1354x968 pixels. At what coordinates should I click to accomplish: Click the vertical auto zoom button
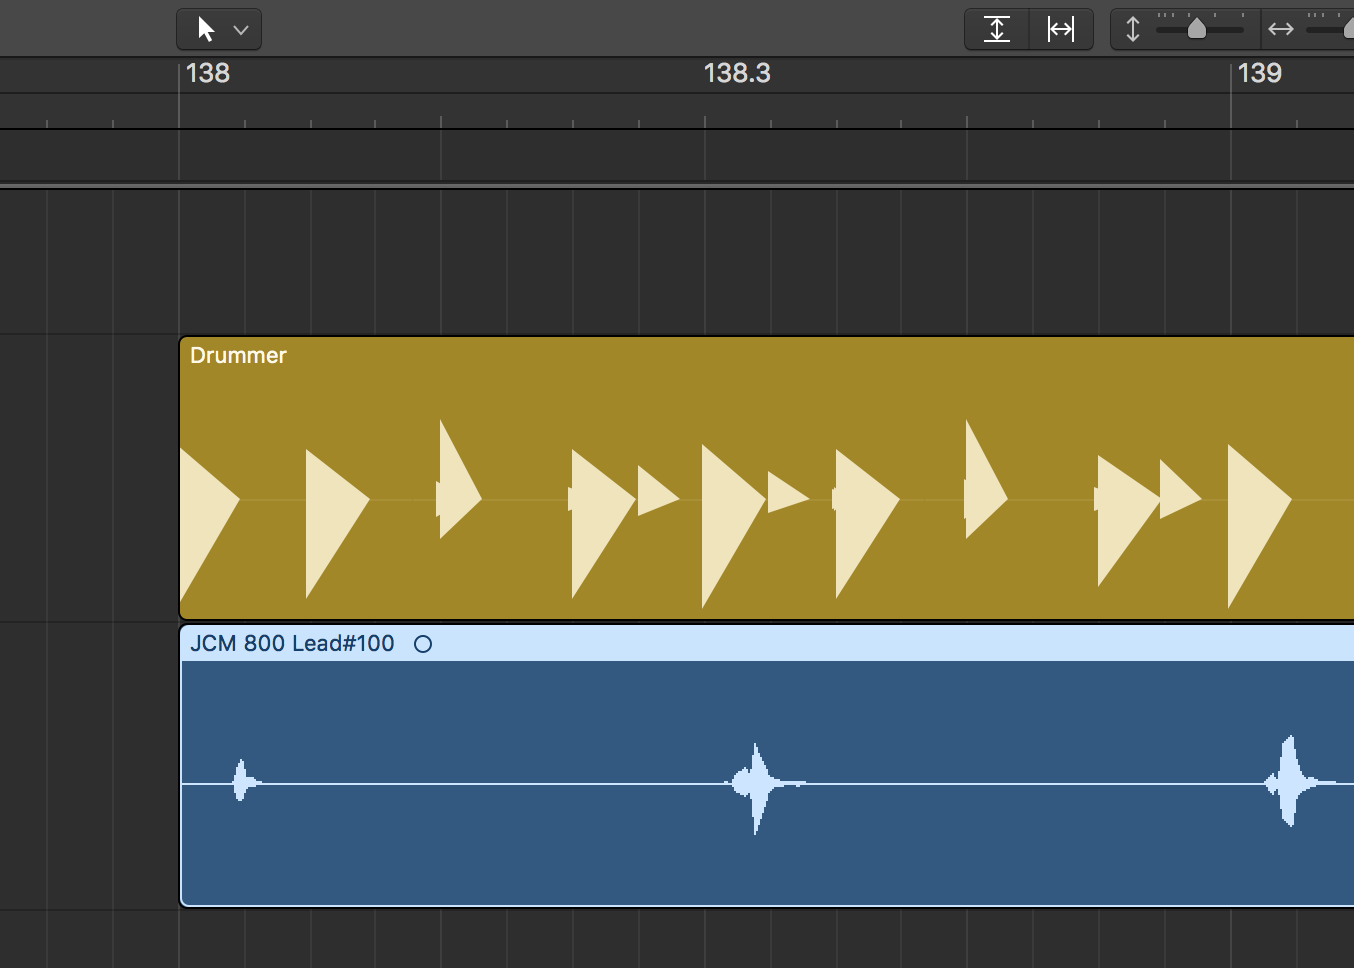(x=997, y=29)
